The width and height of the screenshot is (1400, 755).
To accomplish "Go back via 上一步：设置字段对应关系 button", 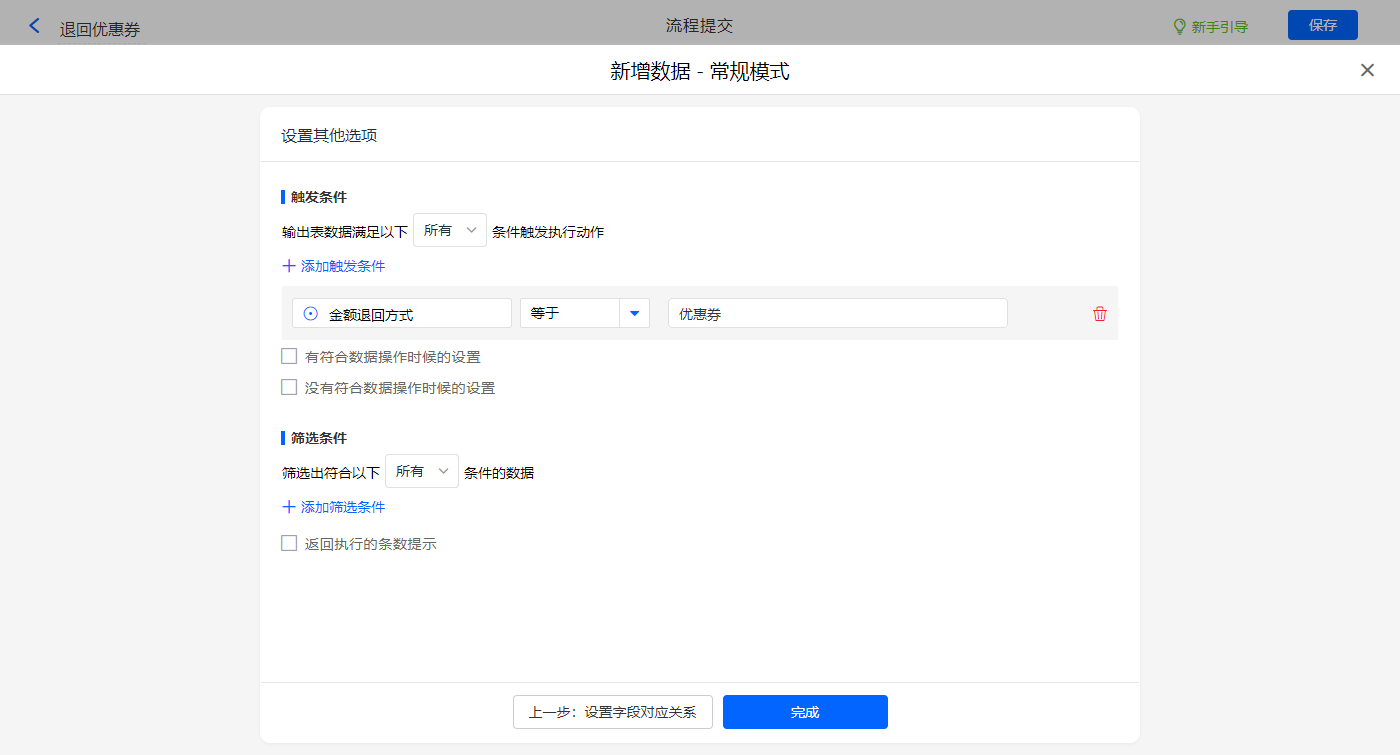I will [612, 712].
